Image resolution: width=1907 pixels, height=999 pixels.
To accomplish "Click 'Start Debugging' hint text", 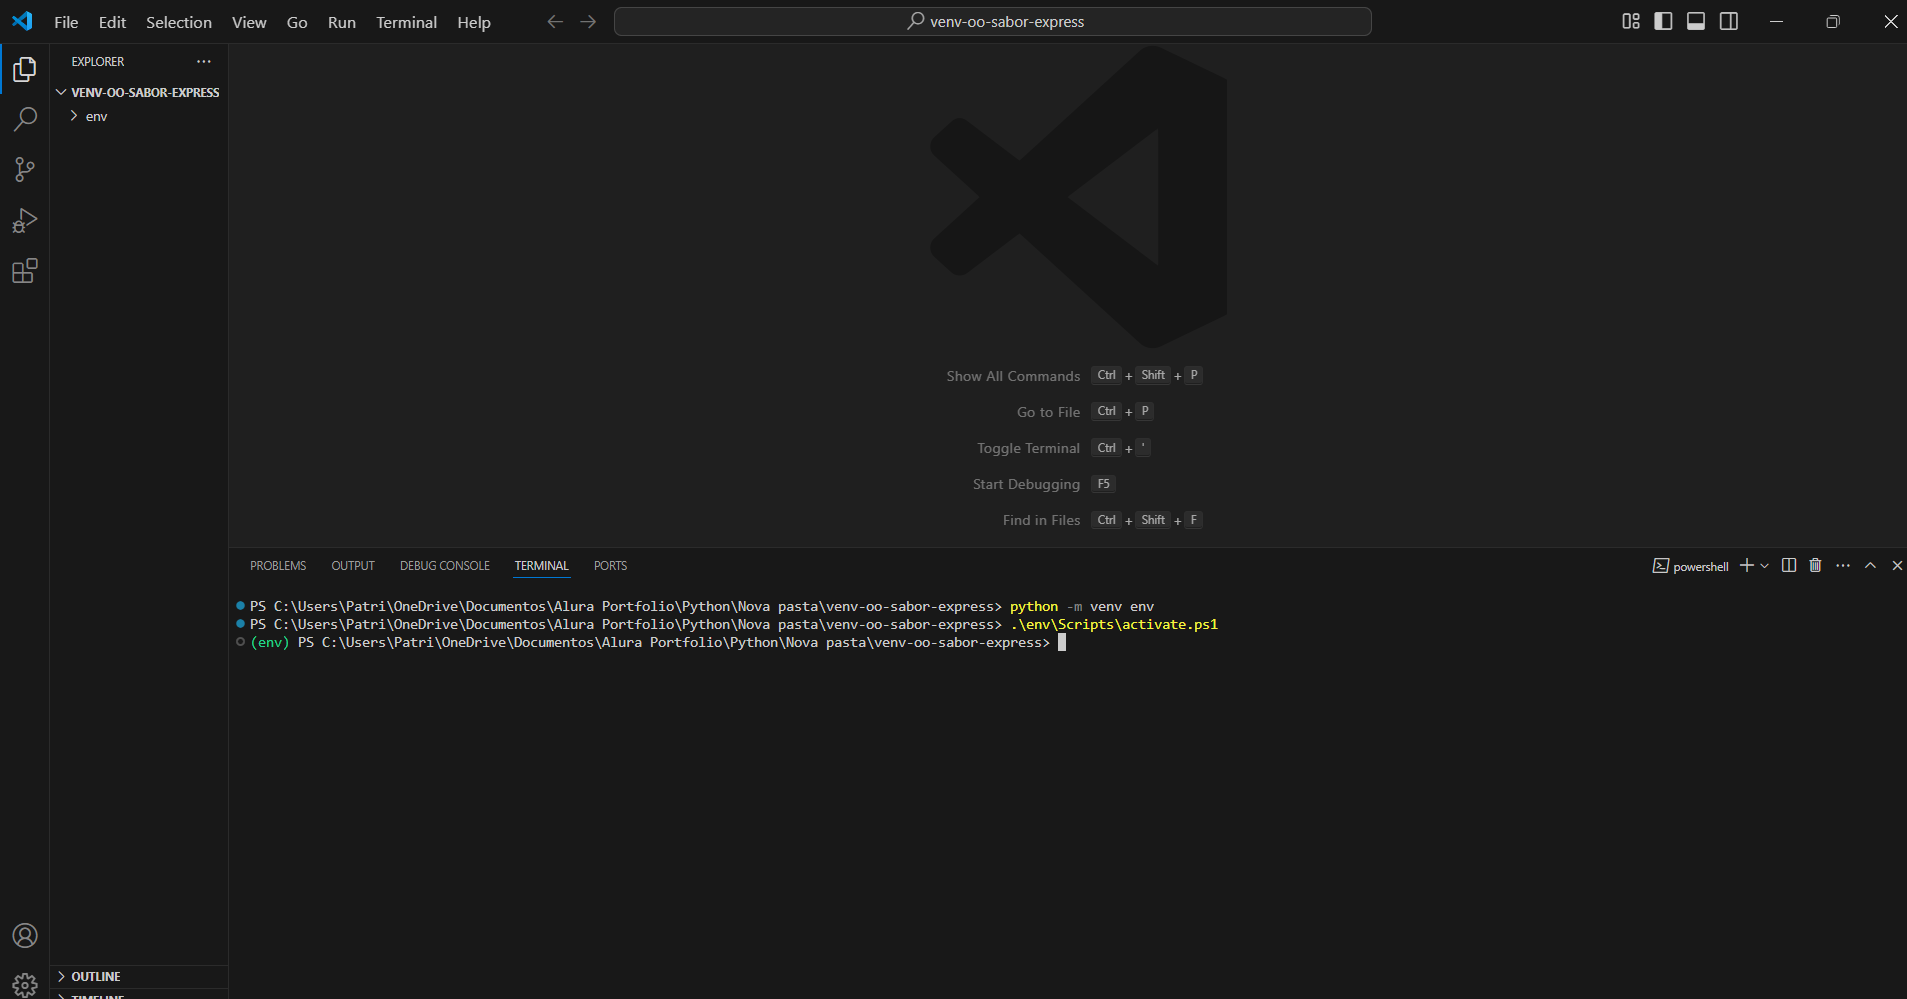I will (x=1026, y=484).
